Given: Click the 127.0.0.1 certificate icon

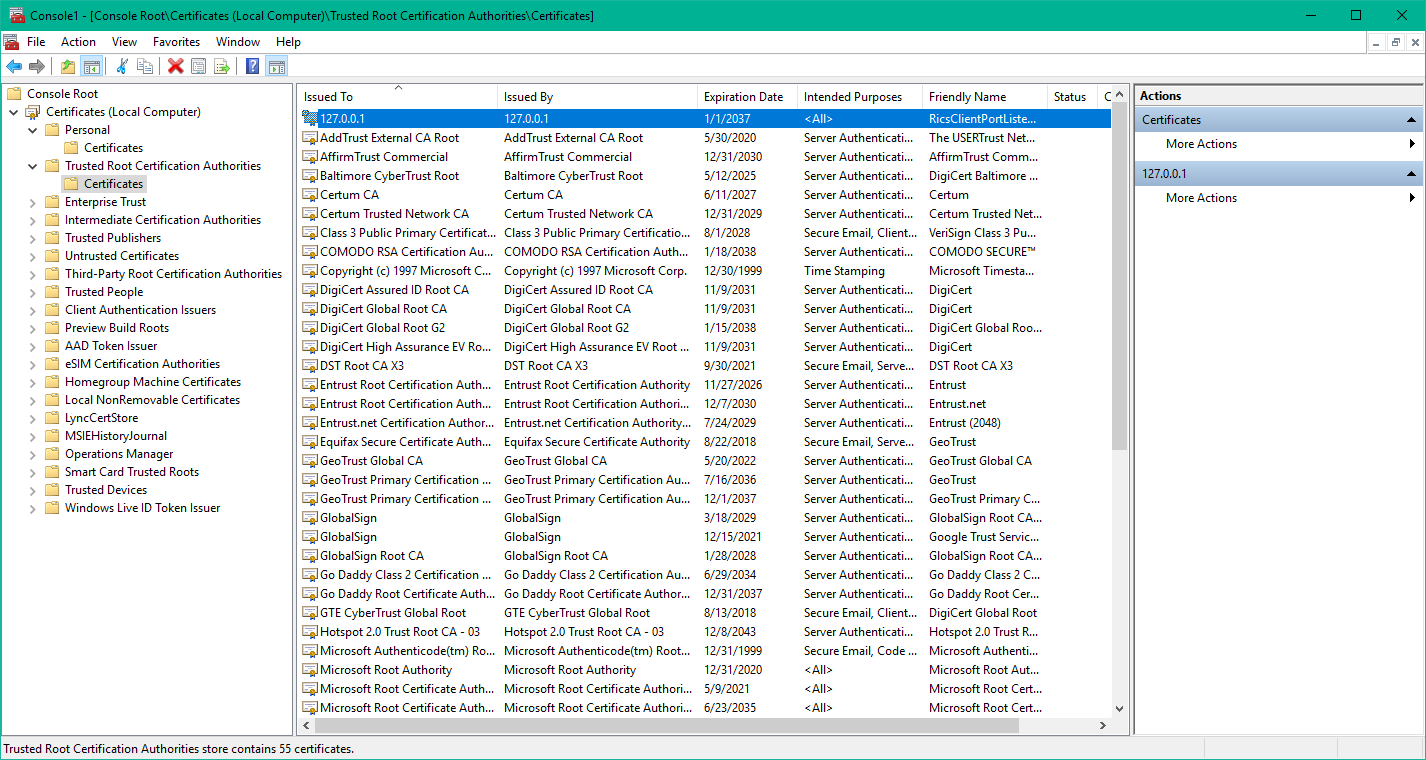Looking at the screenshot, I should pyautogui.click(x=310, y=118).
